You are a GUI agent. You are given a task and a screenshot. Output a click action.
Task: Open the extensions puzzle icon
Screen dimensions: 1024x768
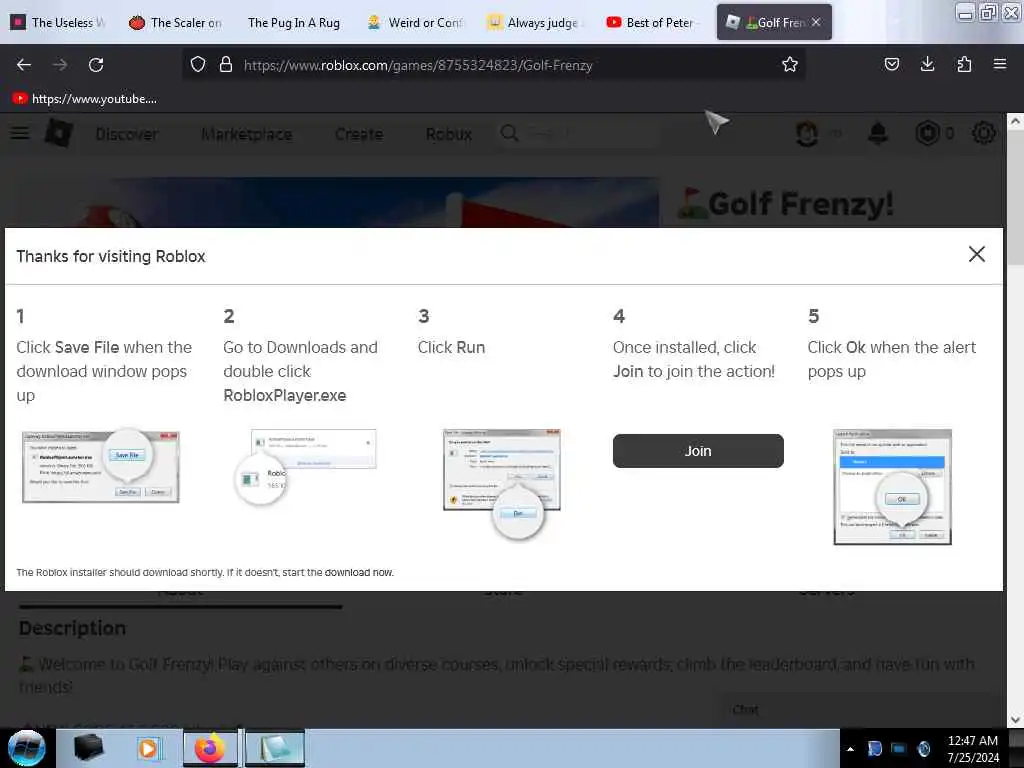tap(964, 64)
